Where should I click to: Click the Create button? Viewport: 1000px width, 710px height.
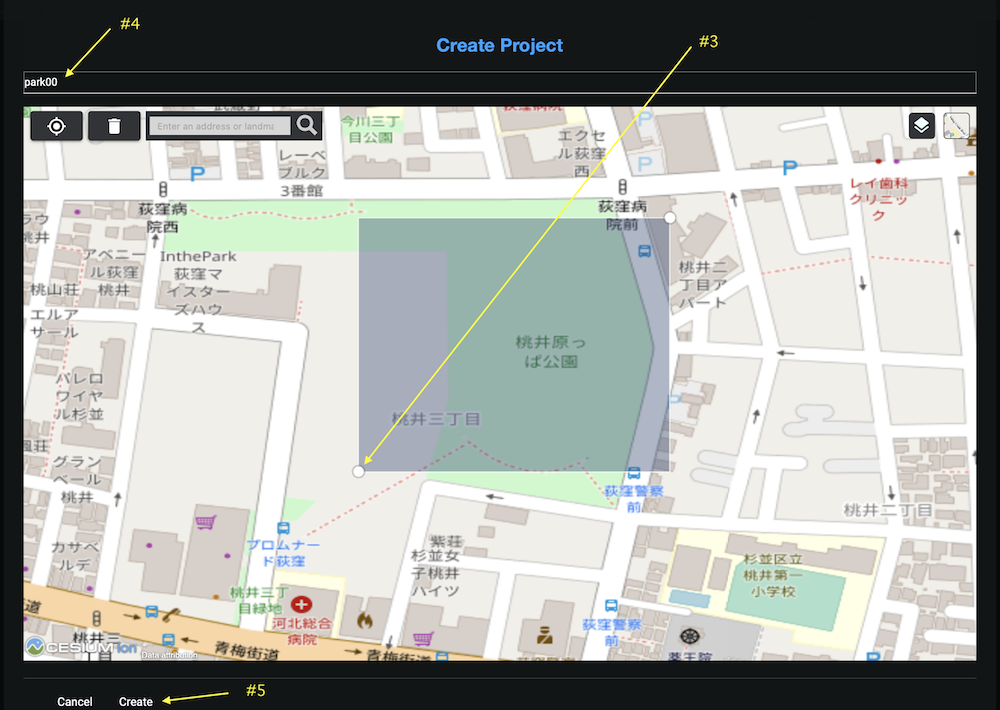click(136, 701)
